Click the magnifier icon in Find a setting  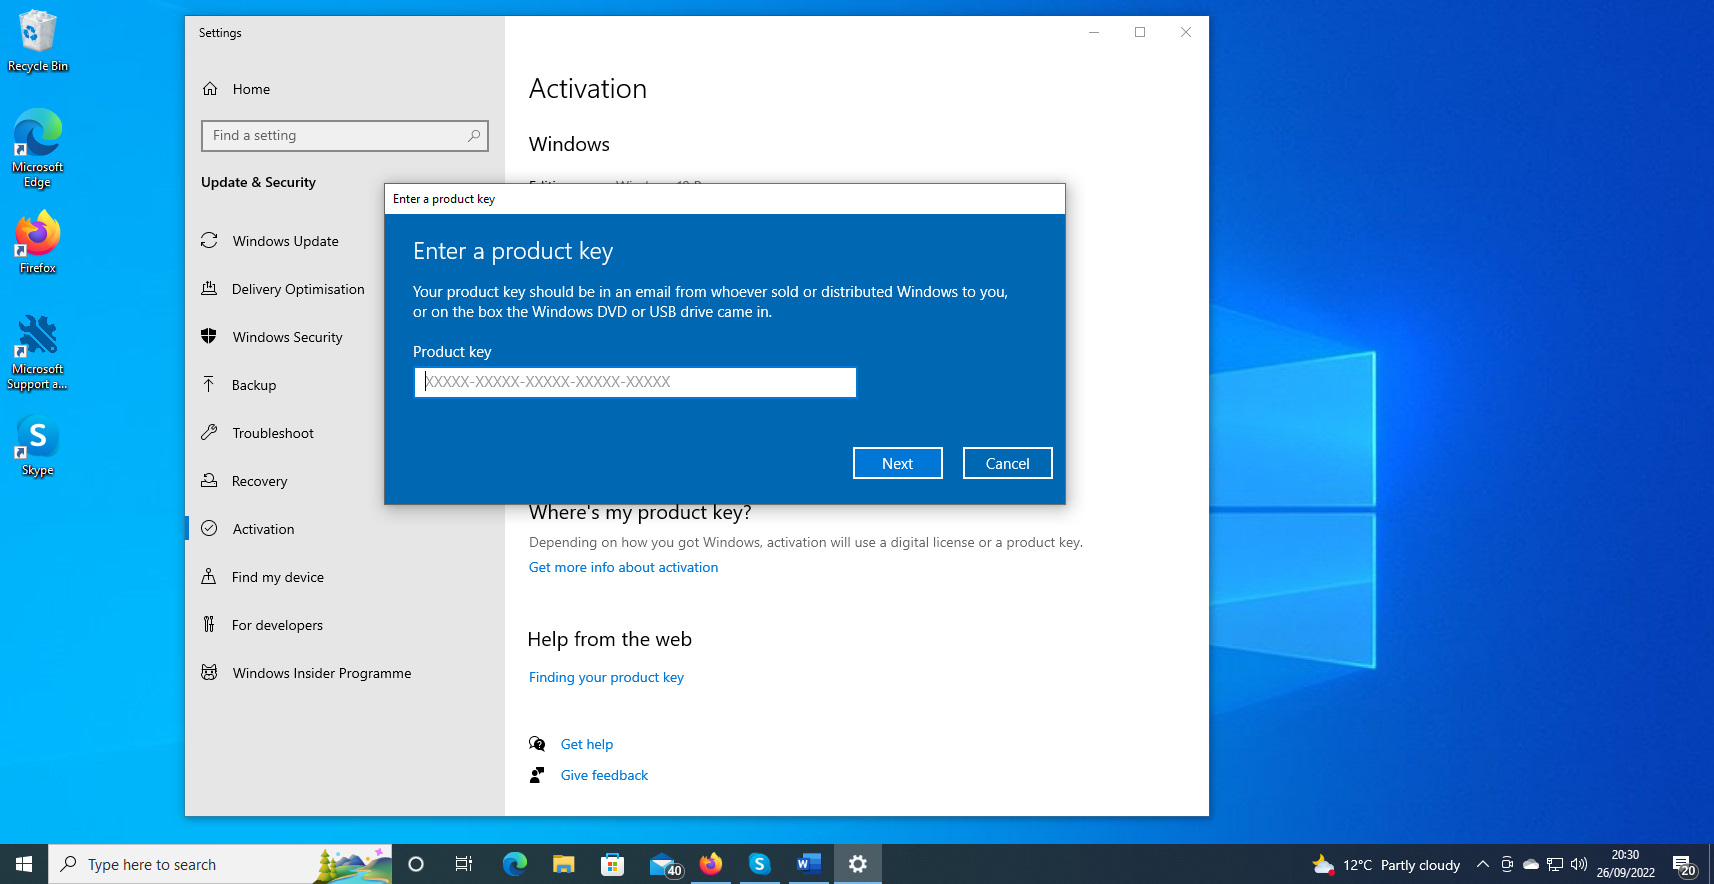coord(474,136)
